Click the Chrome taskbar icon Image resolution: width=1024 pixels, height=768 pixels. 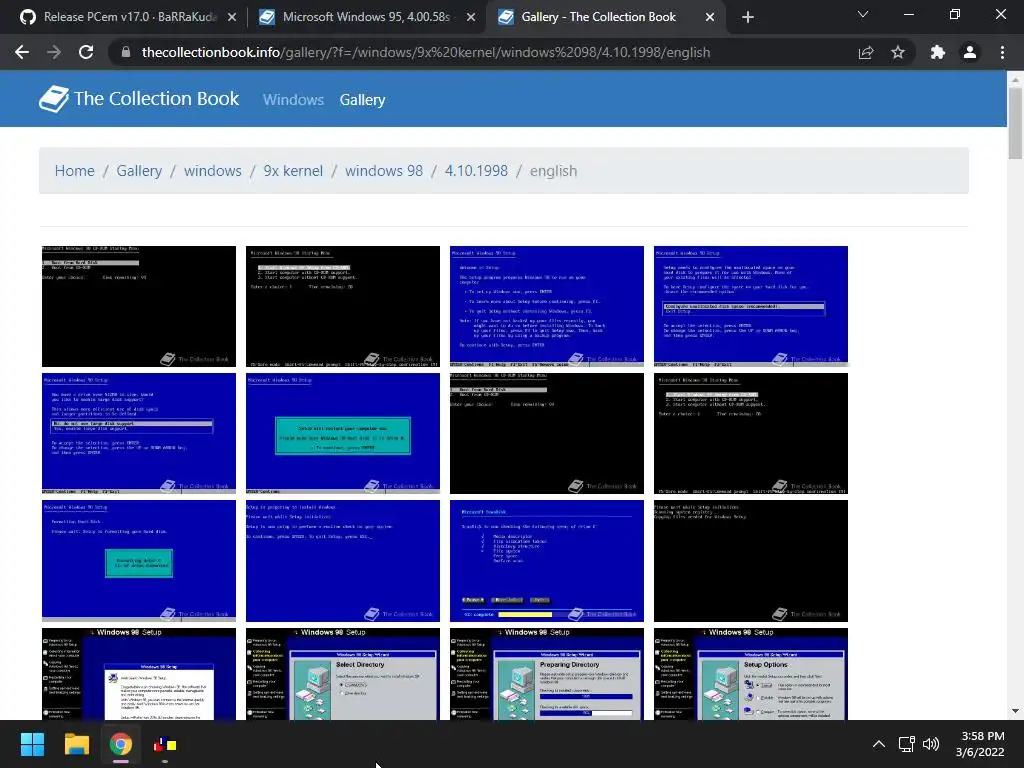point(121,744)
